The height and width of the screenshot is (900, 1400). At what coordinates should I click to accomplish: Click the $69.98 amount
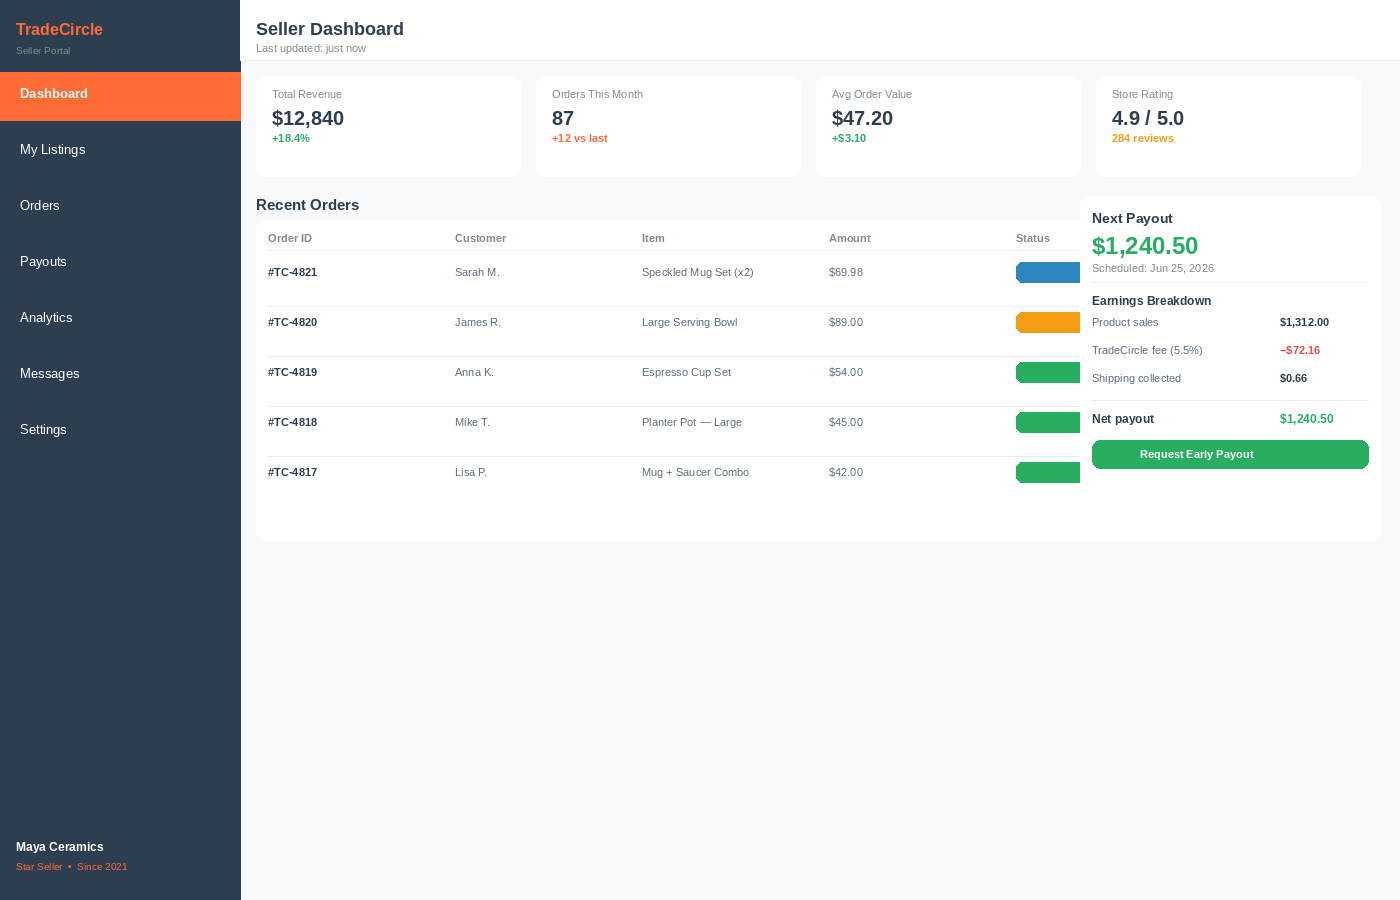pos(846,272)
